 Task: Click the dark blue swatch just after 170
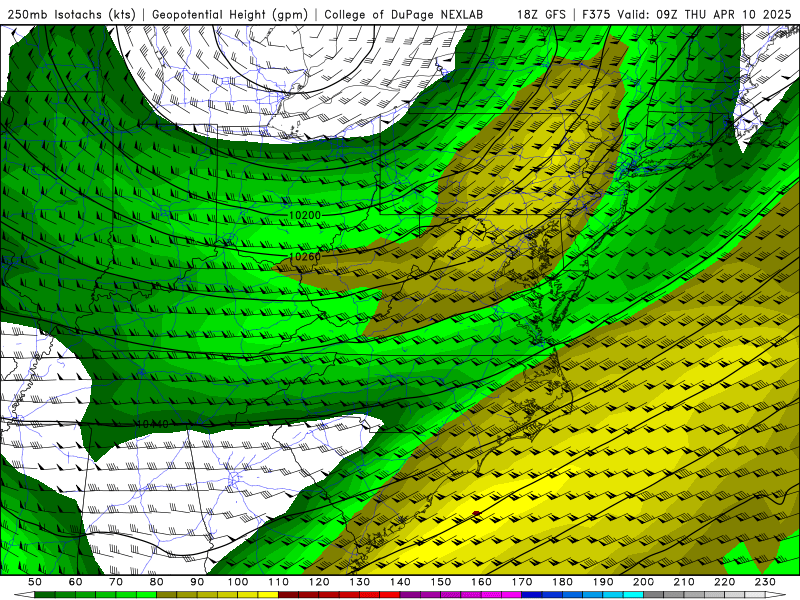click(x=532, y=595)
